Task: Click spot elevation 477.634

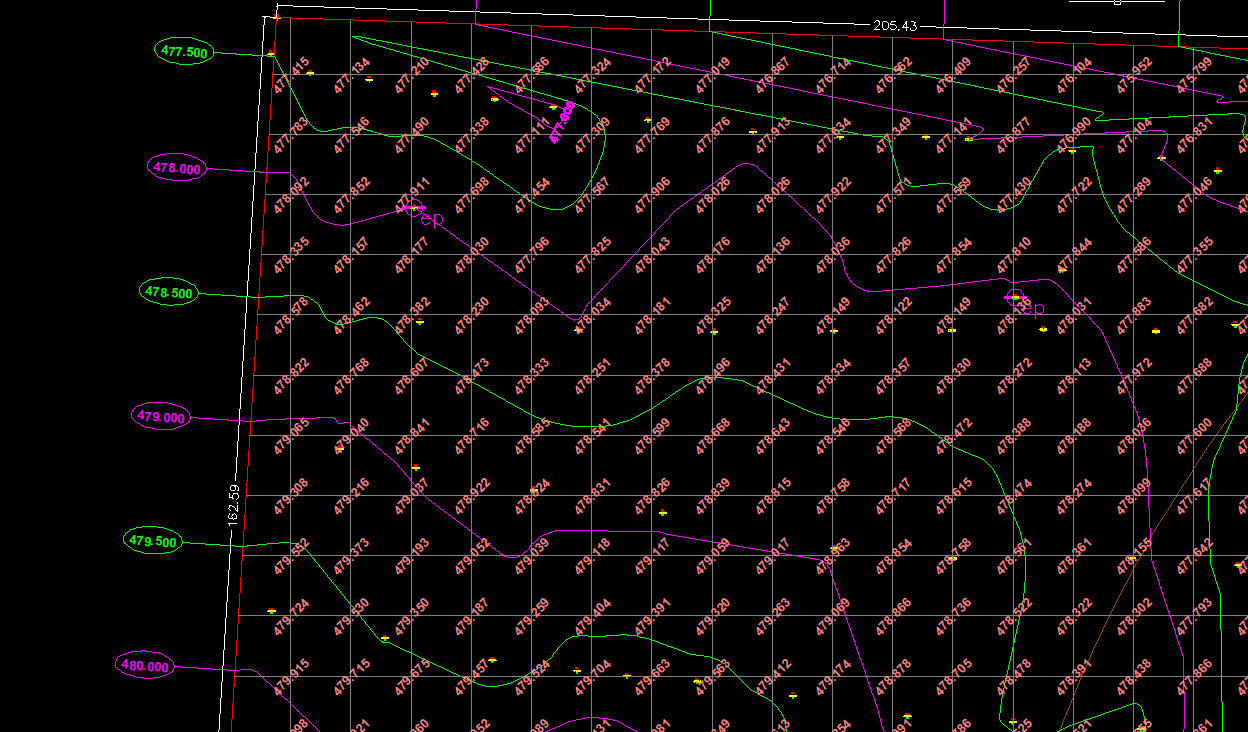Action: click(x=834, y=136)
